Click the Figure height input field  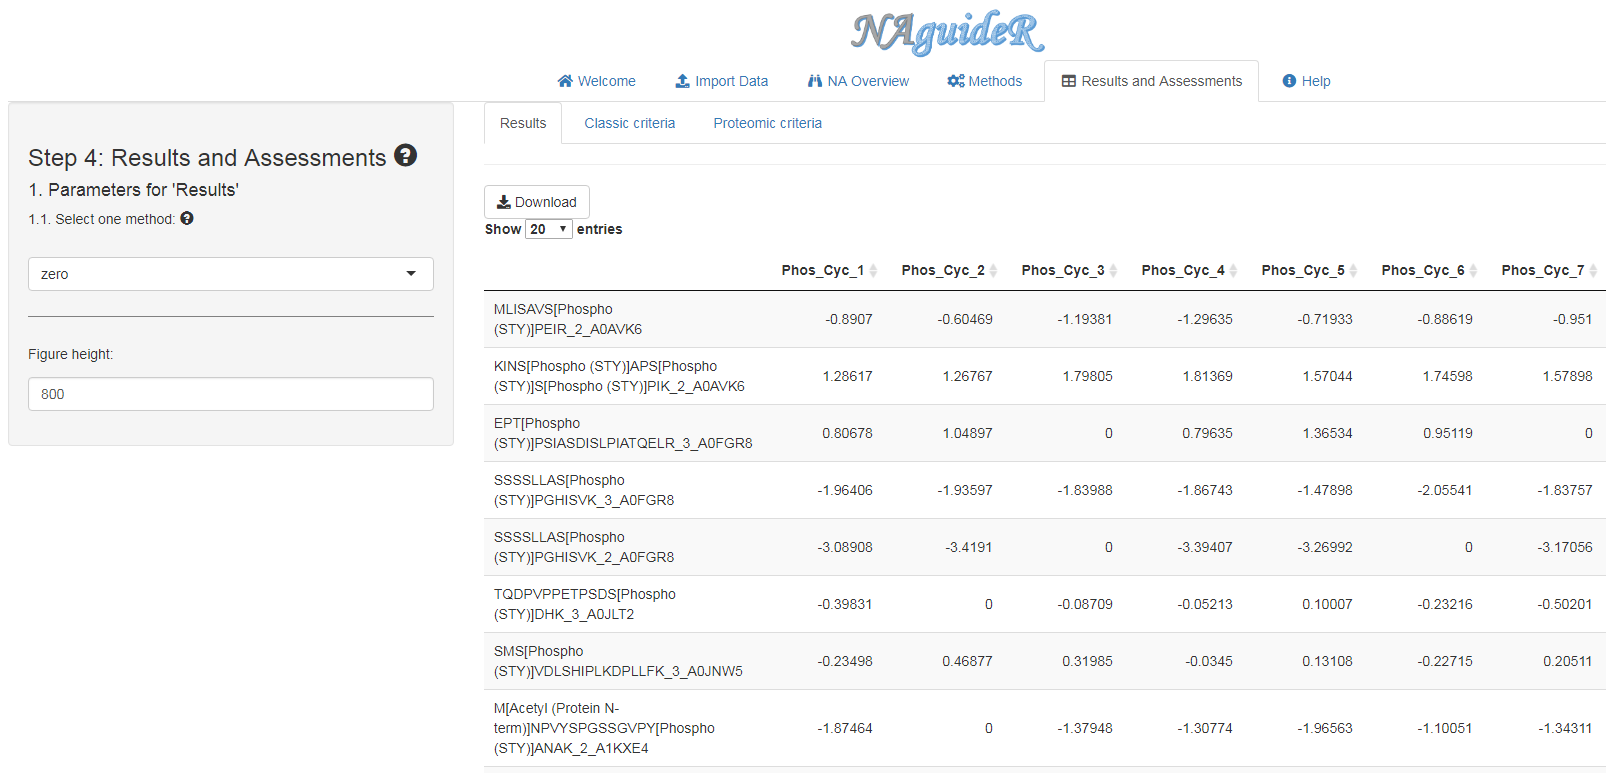pos(230,394)
